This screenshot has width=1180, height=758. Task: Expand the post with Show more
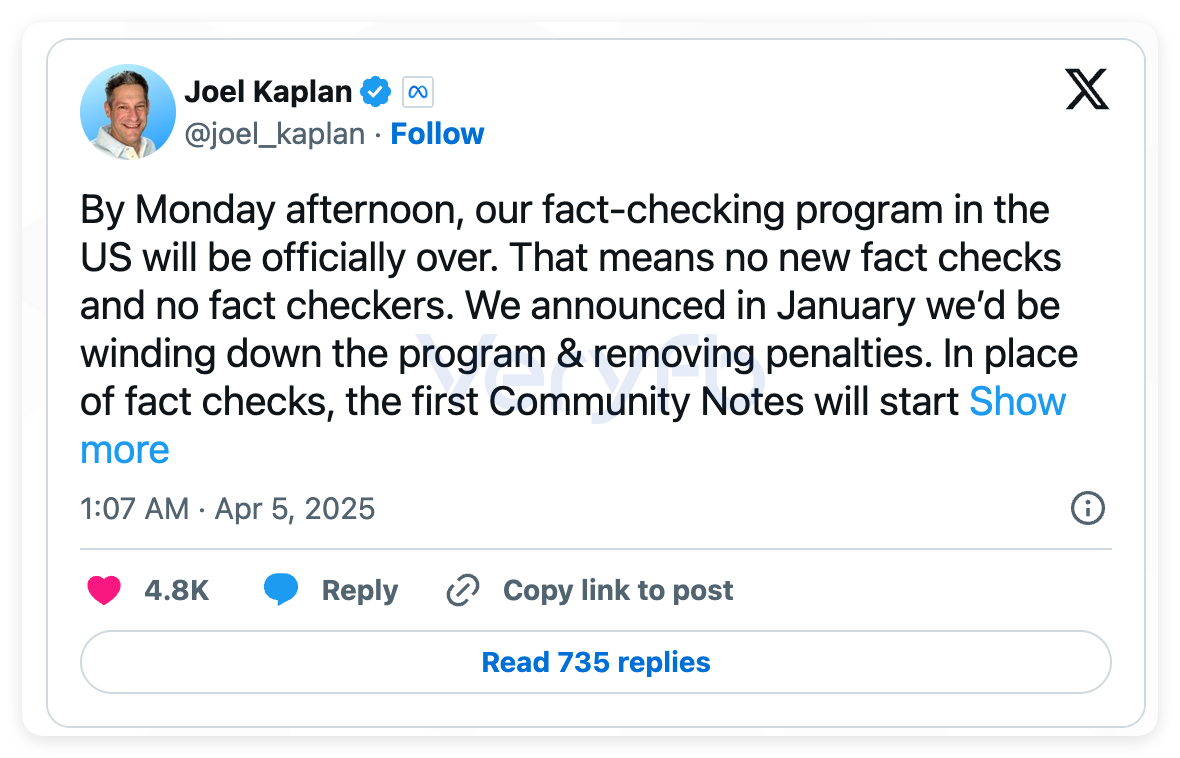(x=1017, y=402)
